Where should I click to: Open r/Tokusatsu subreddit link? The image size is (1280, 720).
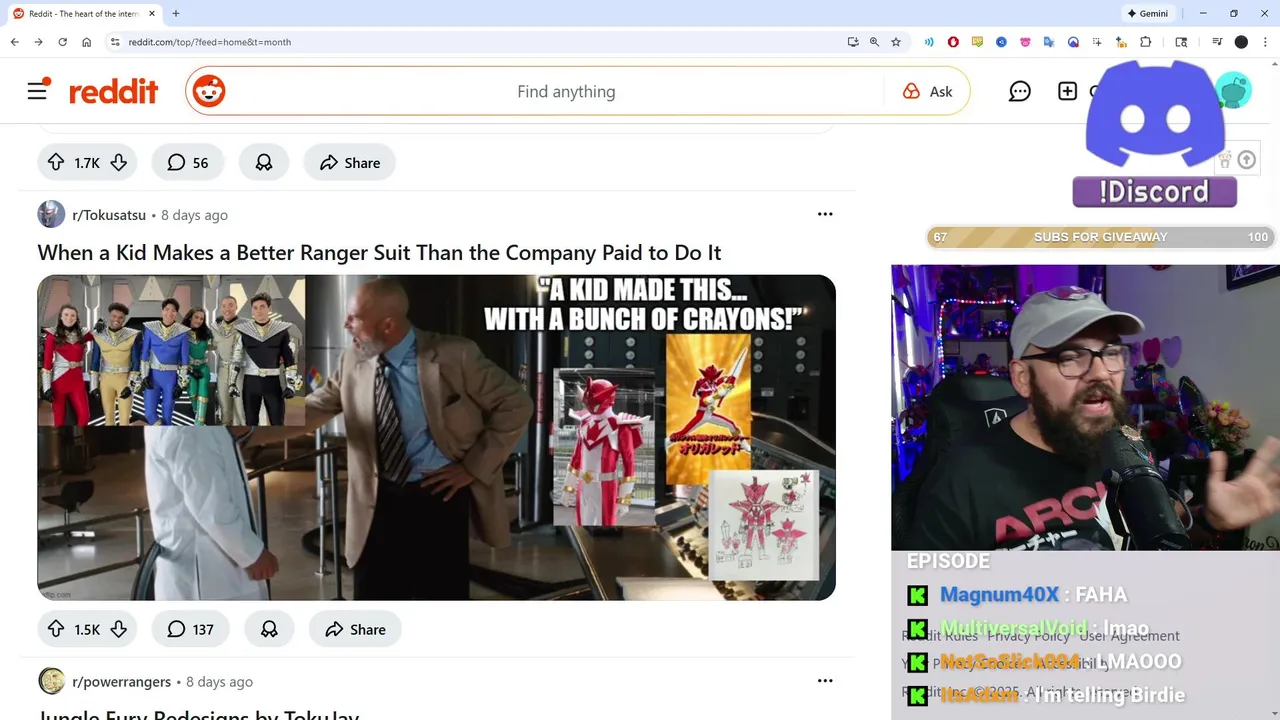(x=109, y=215)
